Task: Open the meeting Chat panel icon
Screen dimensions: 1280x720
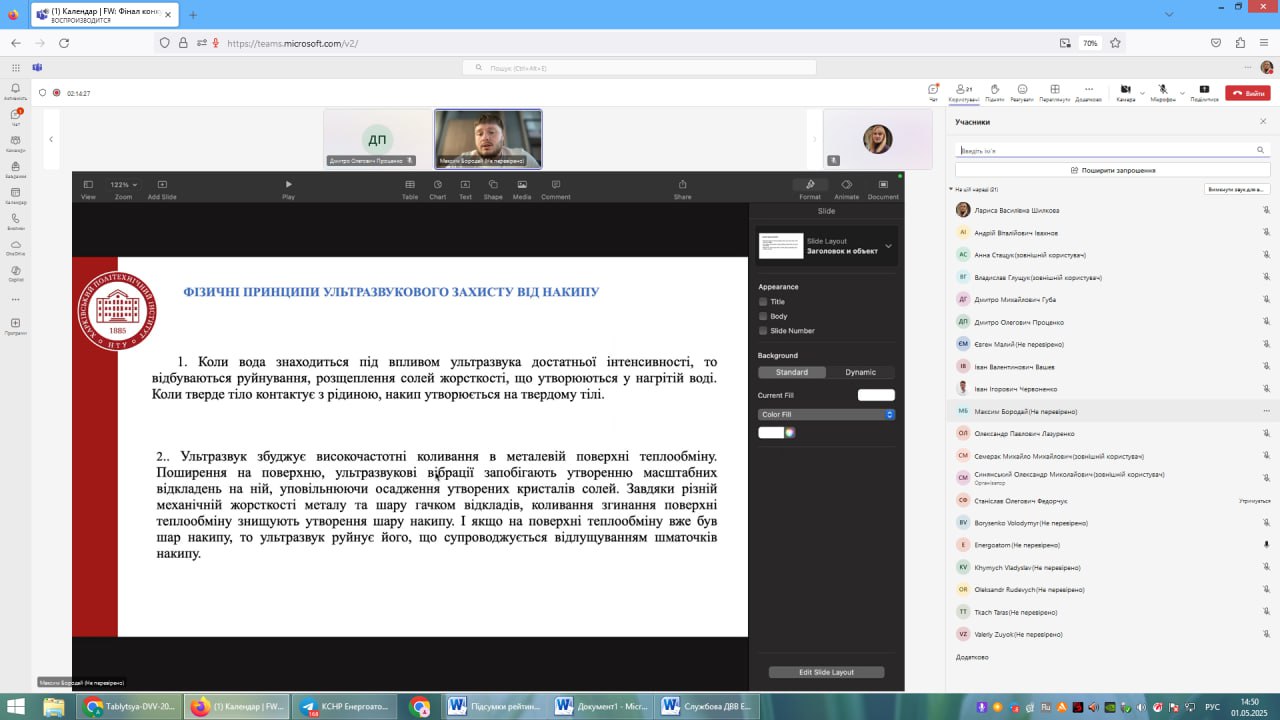Action: point(933,90)
